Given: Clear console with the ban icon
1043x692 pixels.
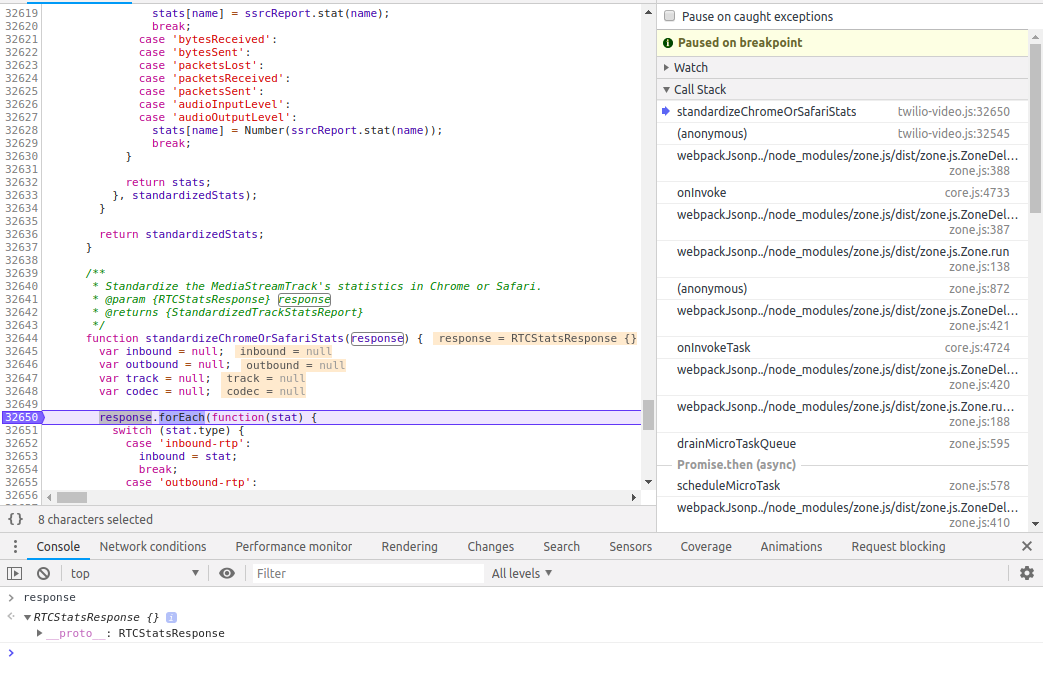Looking at the screenshot, I should (43, 574).
